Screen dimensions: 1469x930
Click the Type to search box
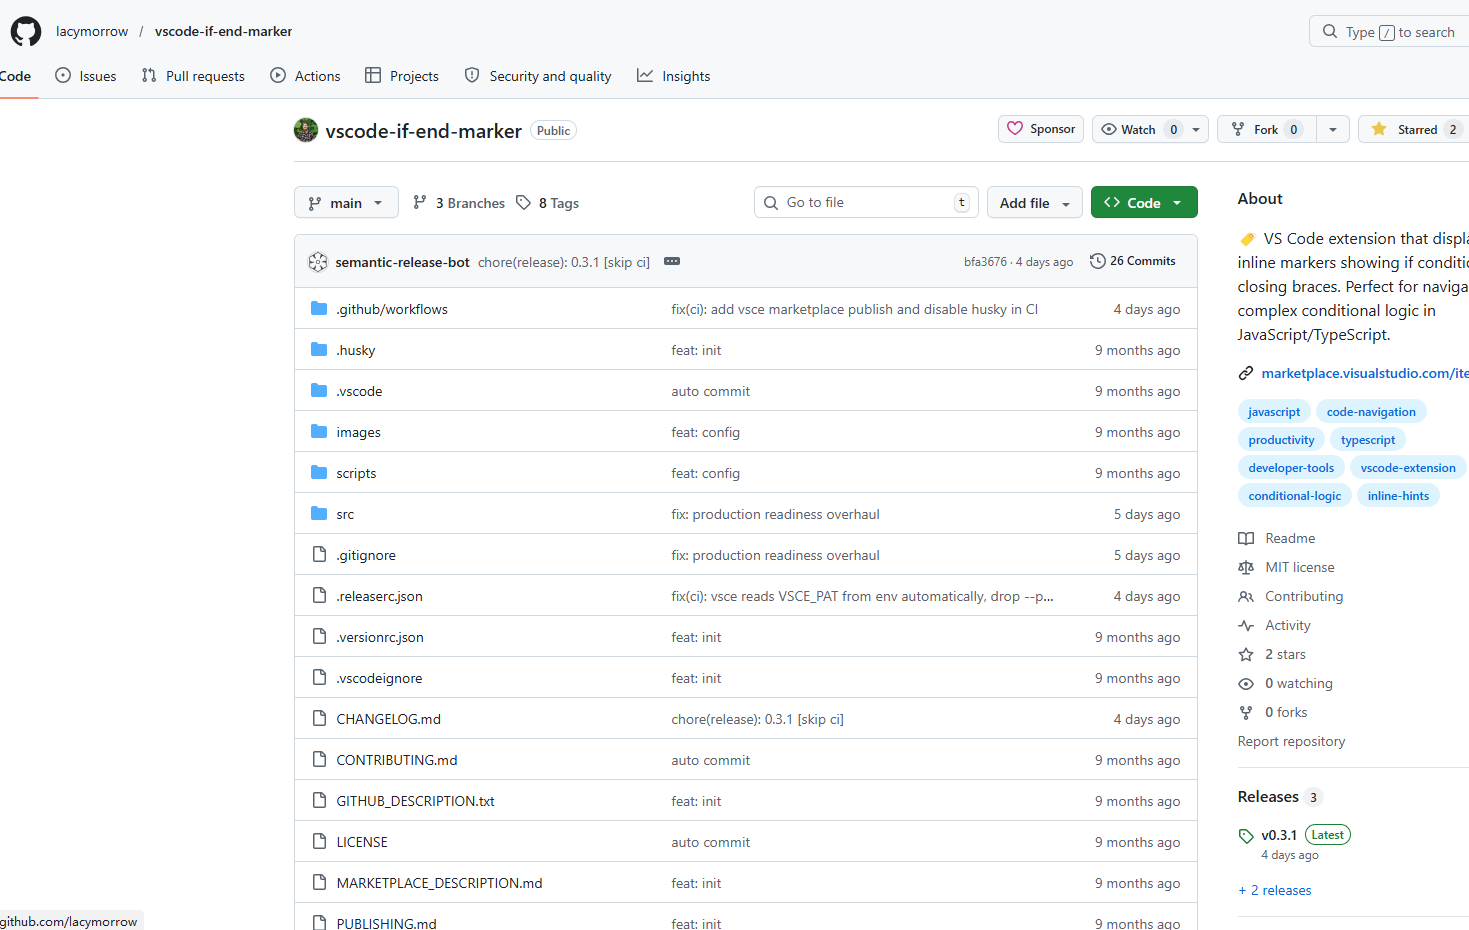point(1390,32)
